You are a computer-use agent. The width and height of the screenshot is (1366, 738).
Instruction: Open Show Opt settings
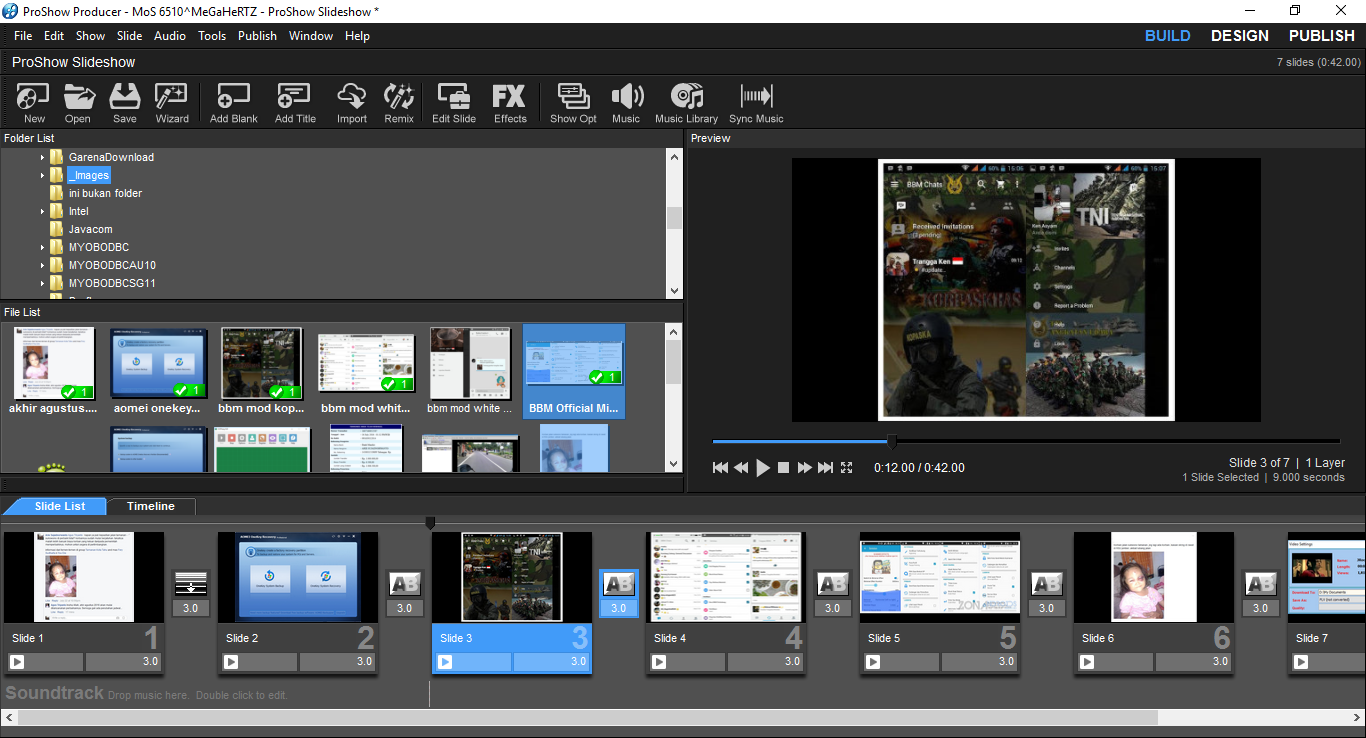tap(573, 103)
